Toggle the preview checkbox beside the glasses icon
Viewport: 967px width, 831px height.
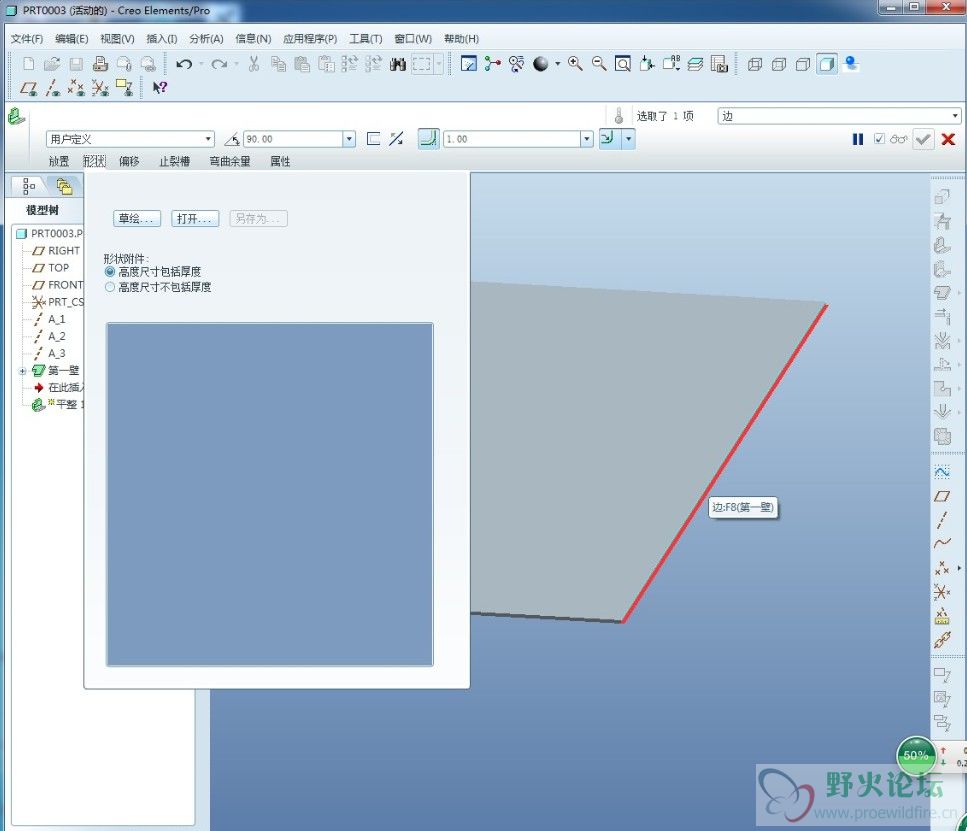[879, 139]
